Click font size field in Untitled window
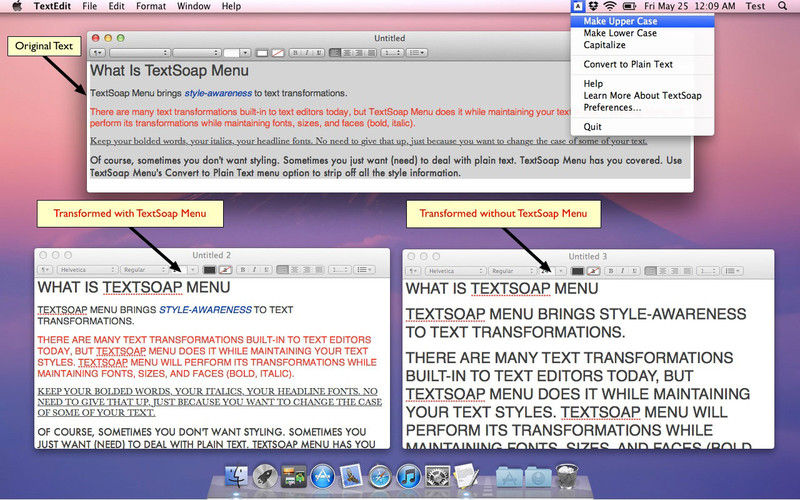This screenshot has width=800, height=500. [231, 53]
